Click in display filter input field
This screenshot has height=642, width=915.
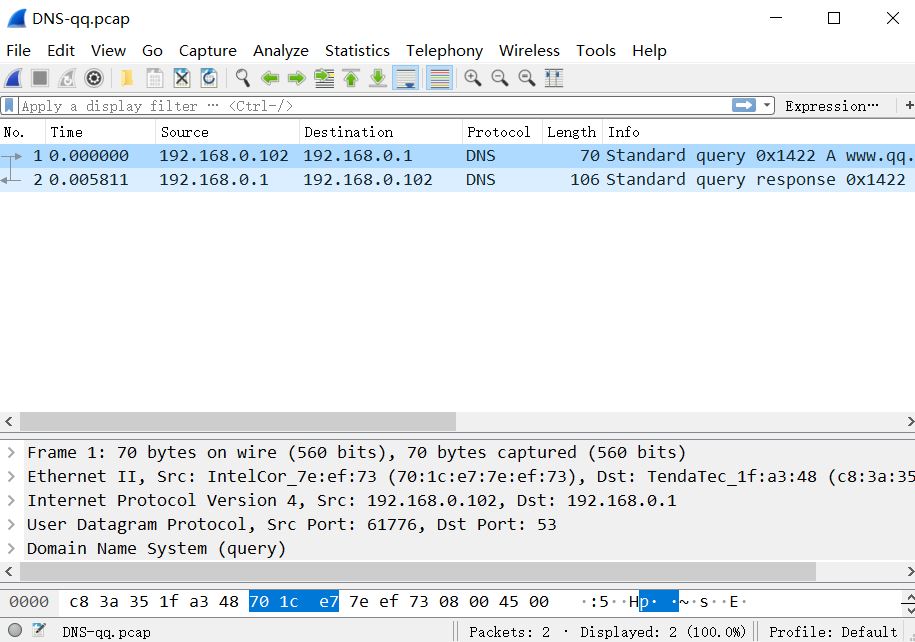tap(373, 106)
